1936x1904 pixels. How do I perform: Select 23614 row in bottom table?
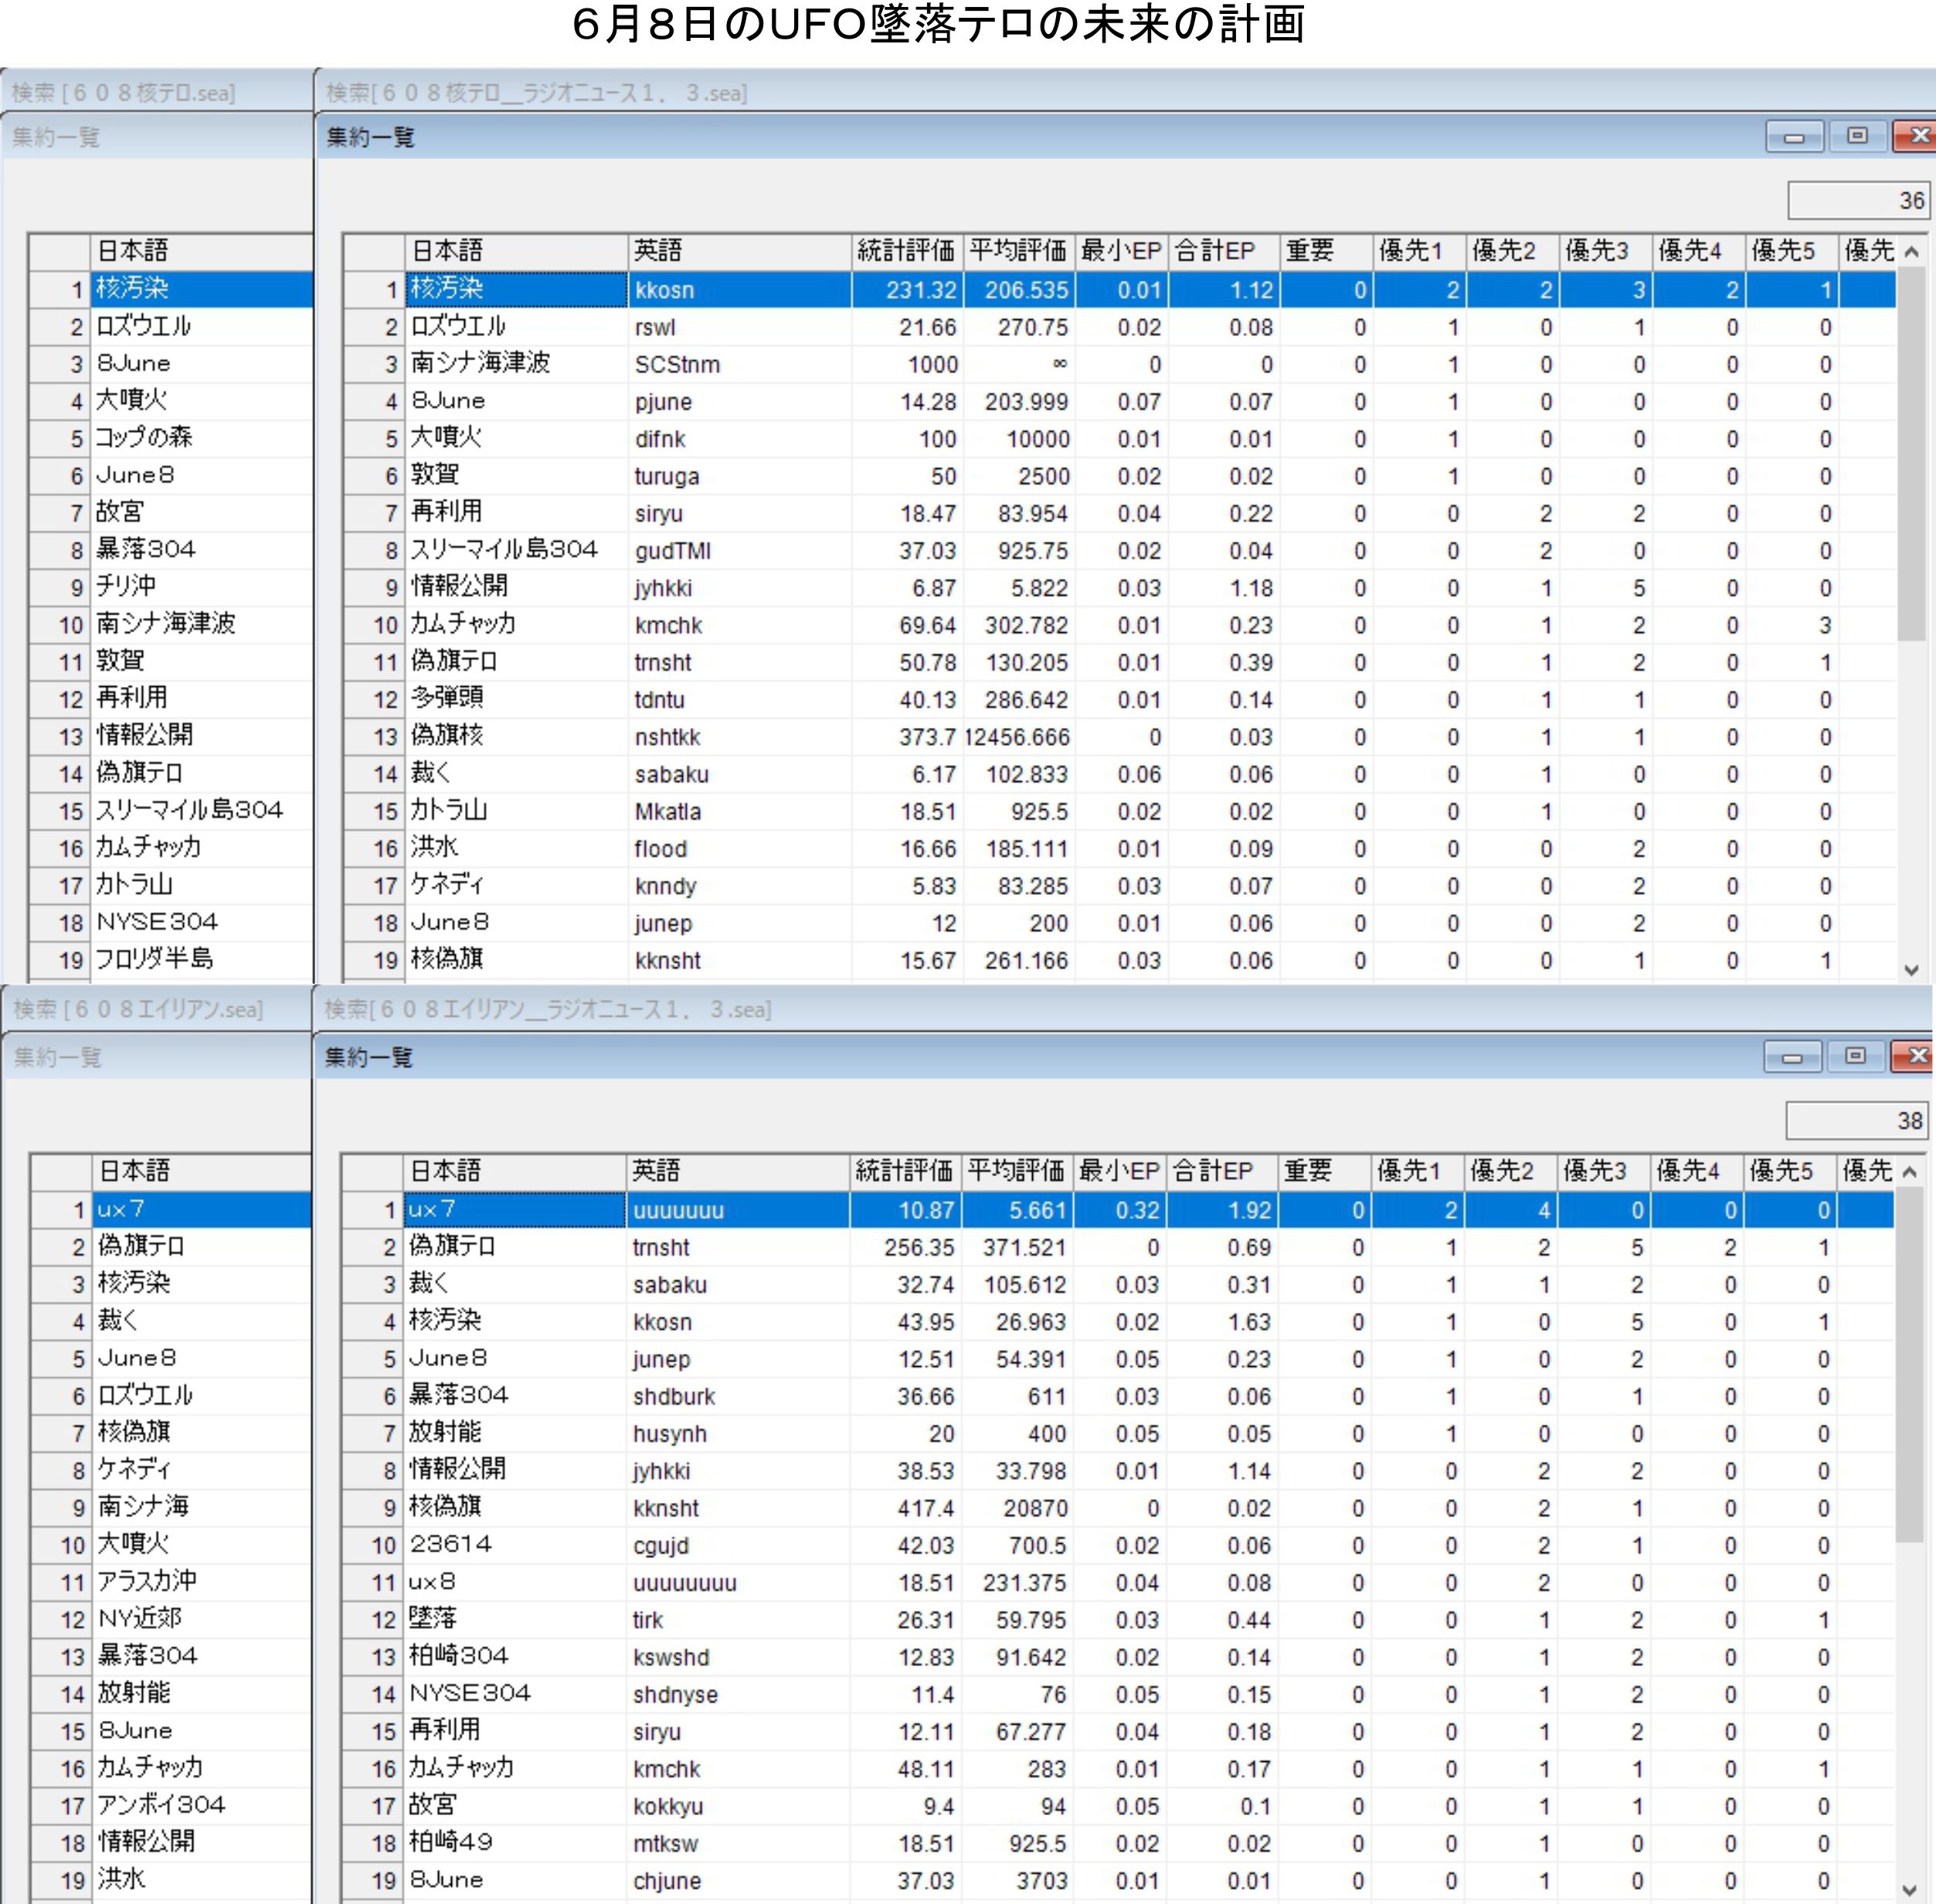(x=1118, y=1545)
